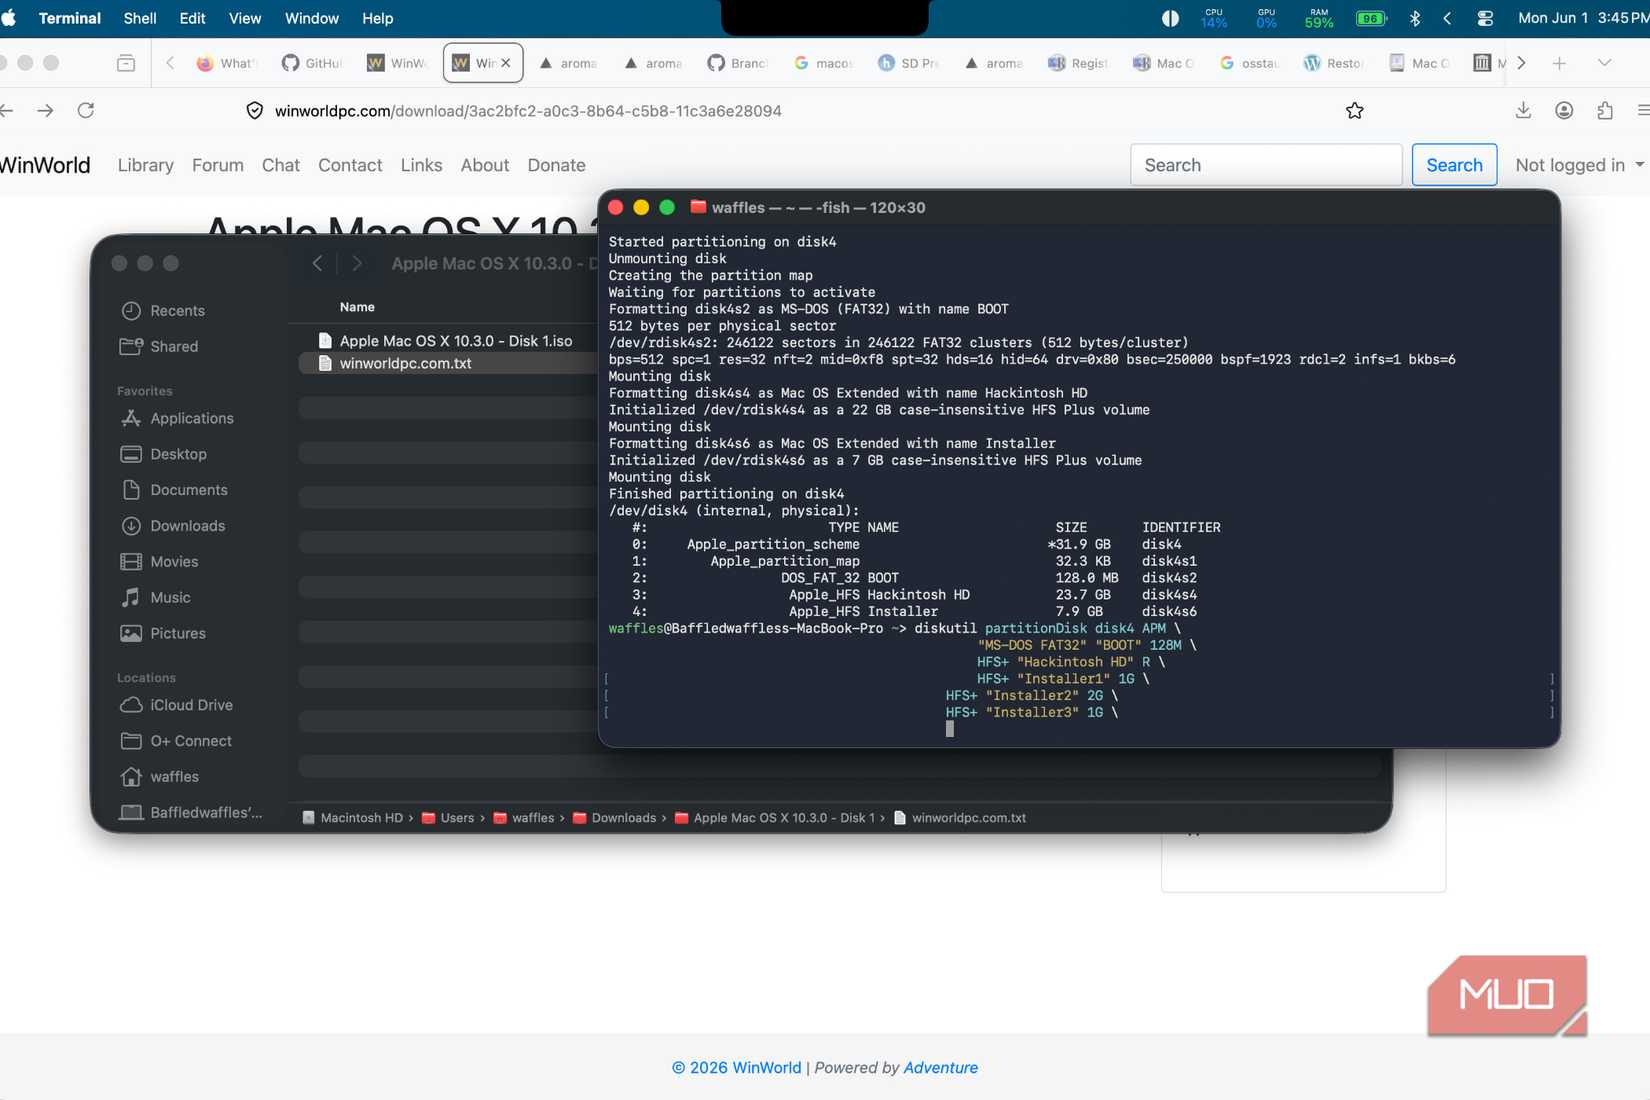
Task: Open iCloud Drive in the Finder sidebar
Action: click(191, 705)
